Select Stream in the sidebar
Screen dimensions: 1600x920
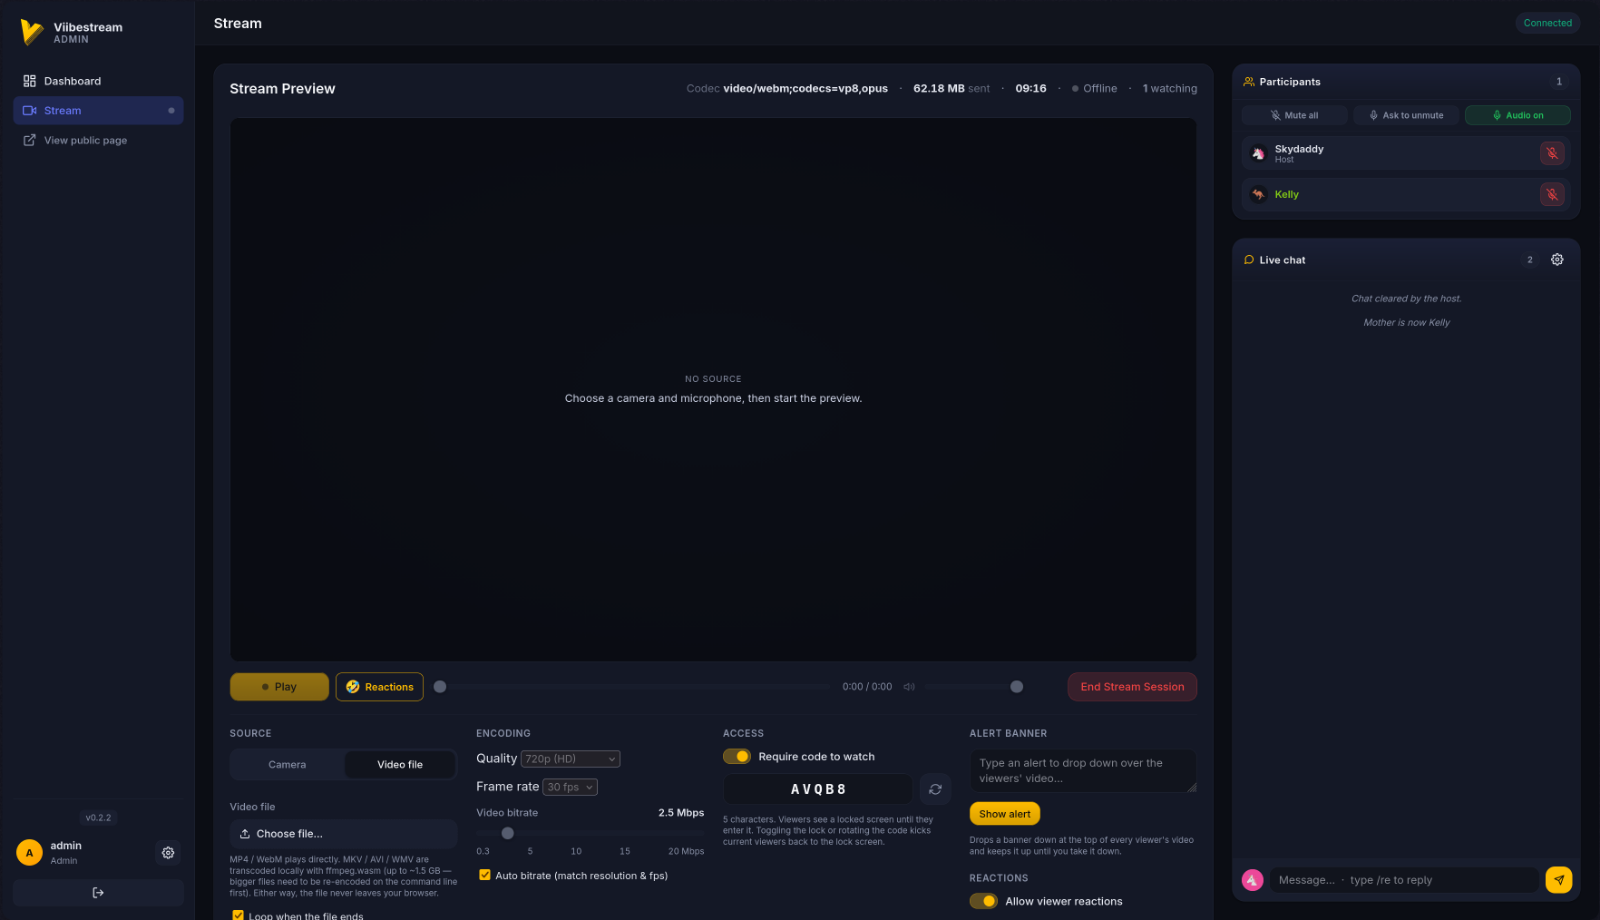[x=98, y=111]
